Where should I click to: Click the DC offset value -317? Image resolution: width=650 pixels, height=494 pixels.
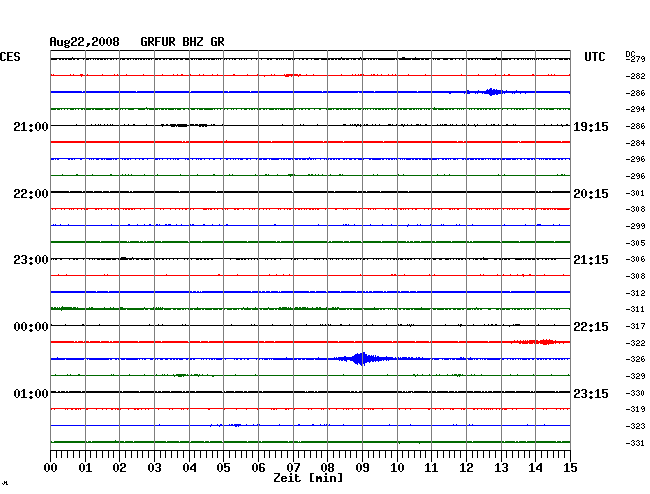pyautogui.click(x=635, y=326)
